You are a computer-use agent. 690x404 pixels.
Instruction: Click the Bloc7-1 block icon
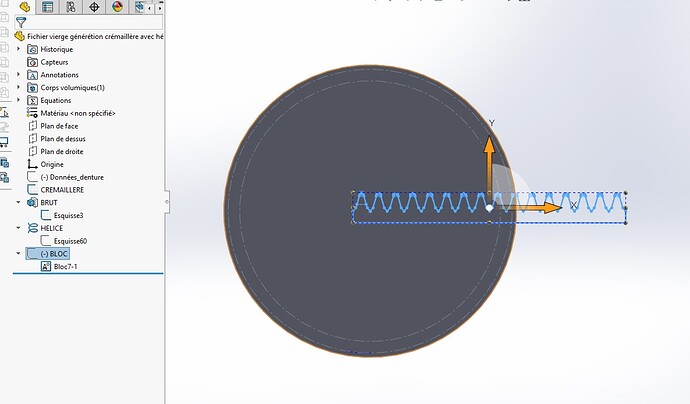pos(46,266)
